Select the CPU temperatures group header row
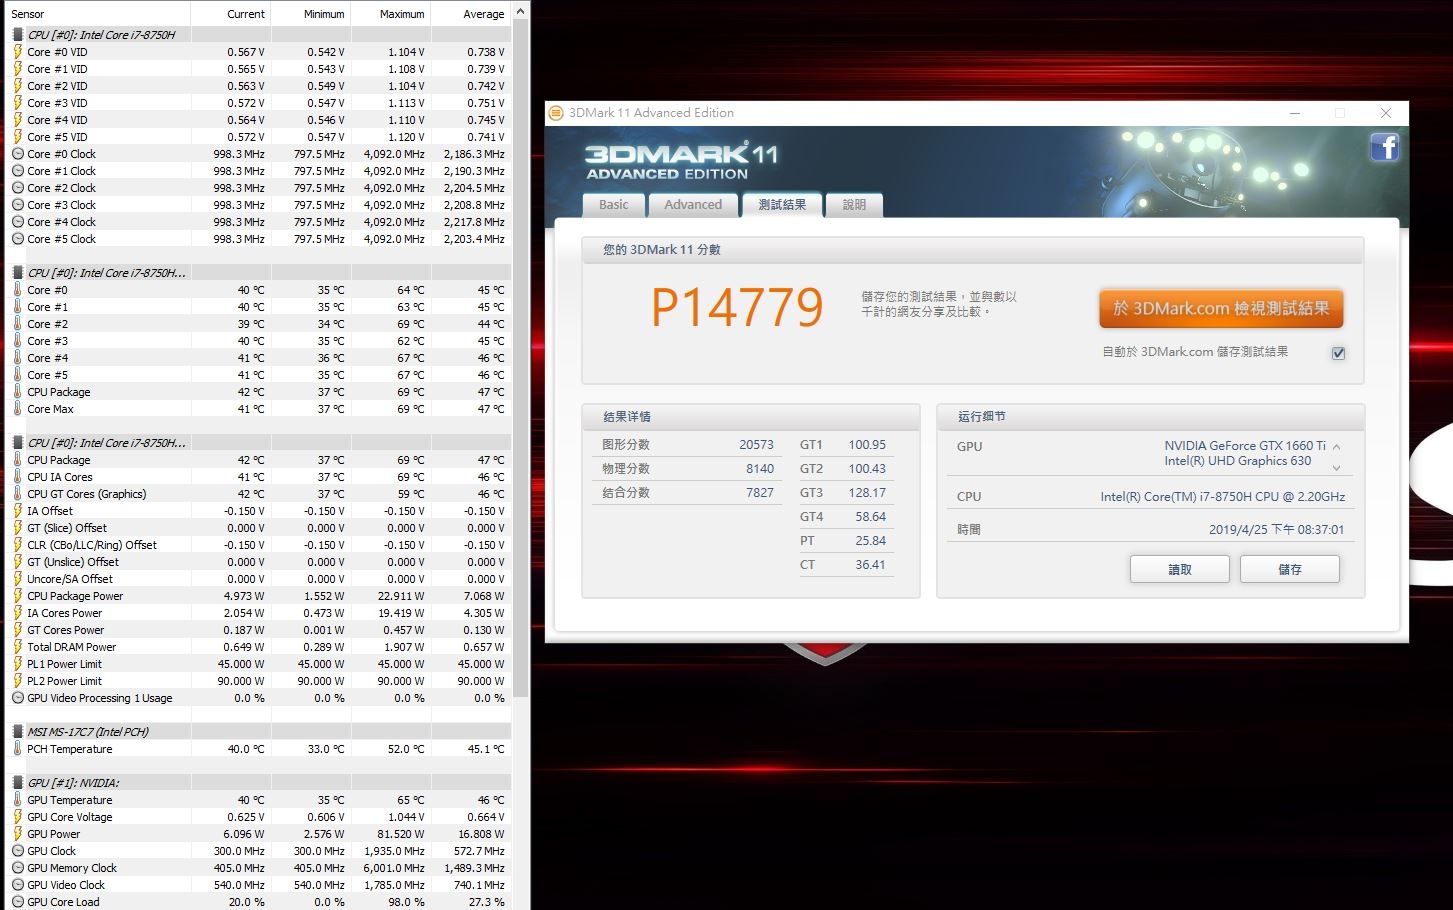The width and height of the screenshot is (1453, 910). [260, 273]
